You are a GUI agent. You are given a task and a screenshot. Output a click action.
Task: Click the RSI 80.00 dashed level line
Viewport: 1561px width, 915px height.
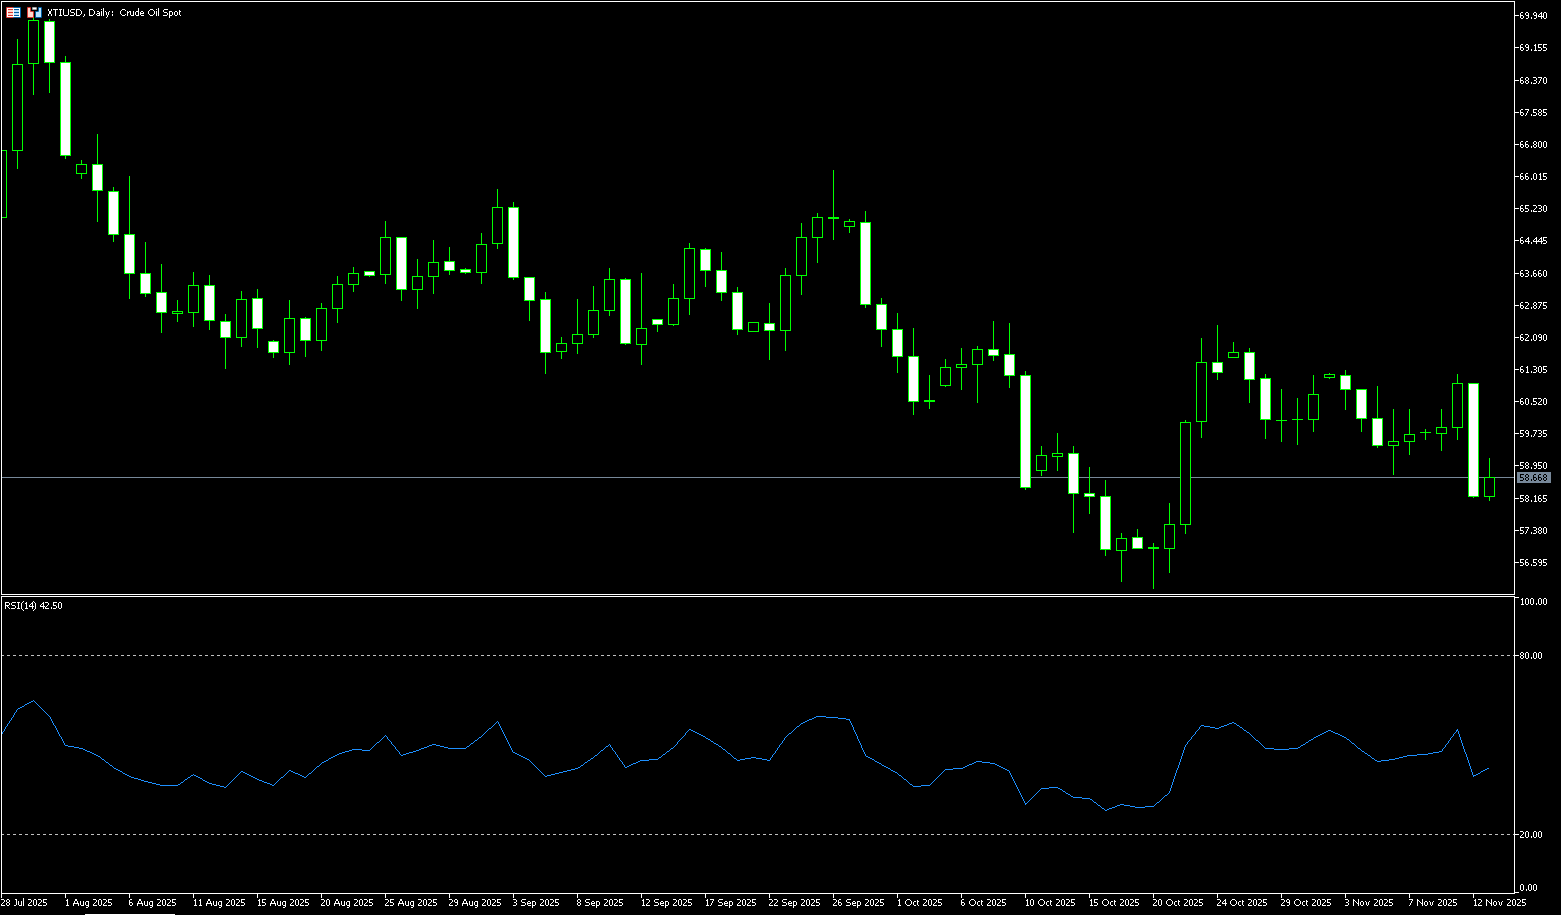pyautogui.click(x=700, y=655)
